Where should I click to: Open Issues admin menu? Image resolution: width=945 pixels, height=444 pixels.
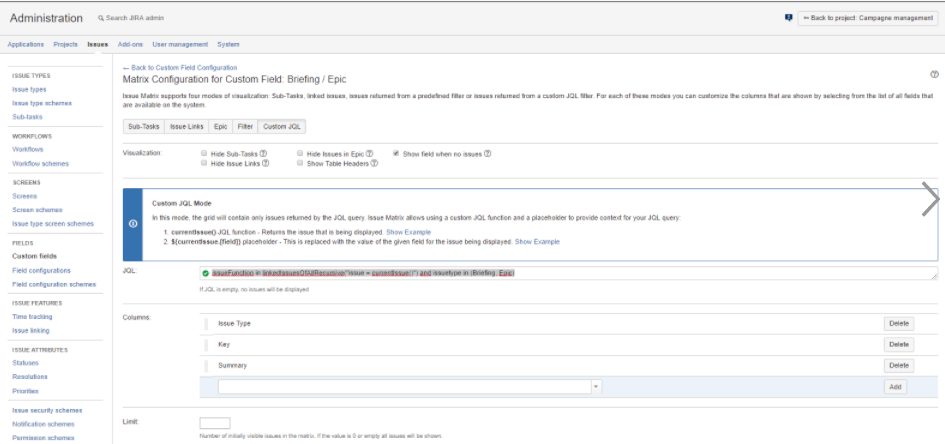tap(98, 45)
